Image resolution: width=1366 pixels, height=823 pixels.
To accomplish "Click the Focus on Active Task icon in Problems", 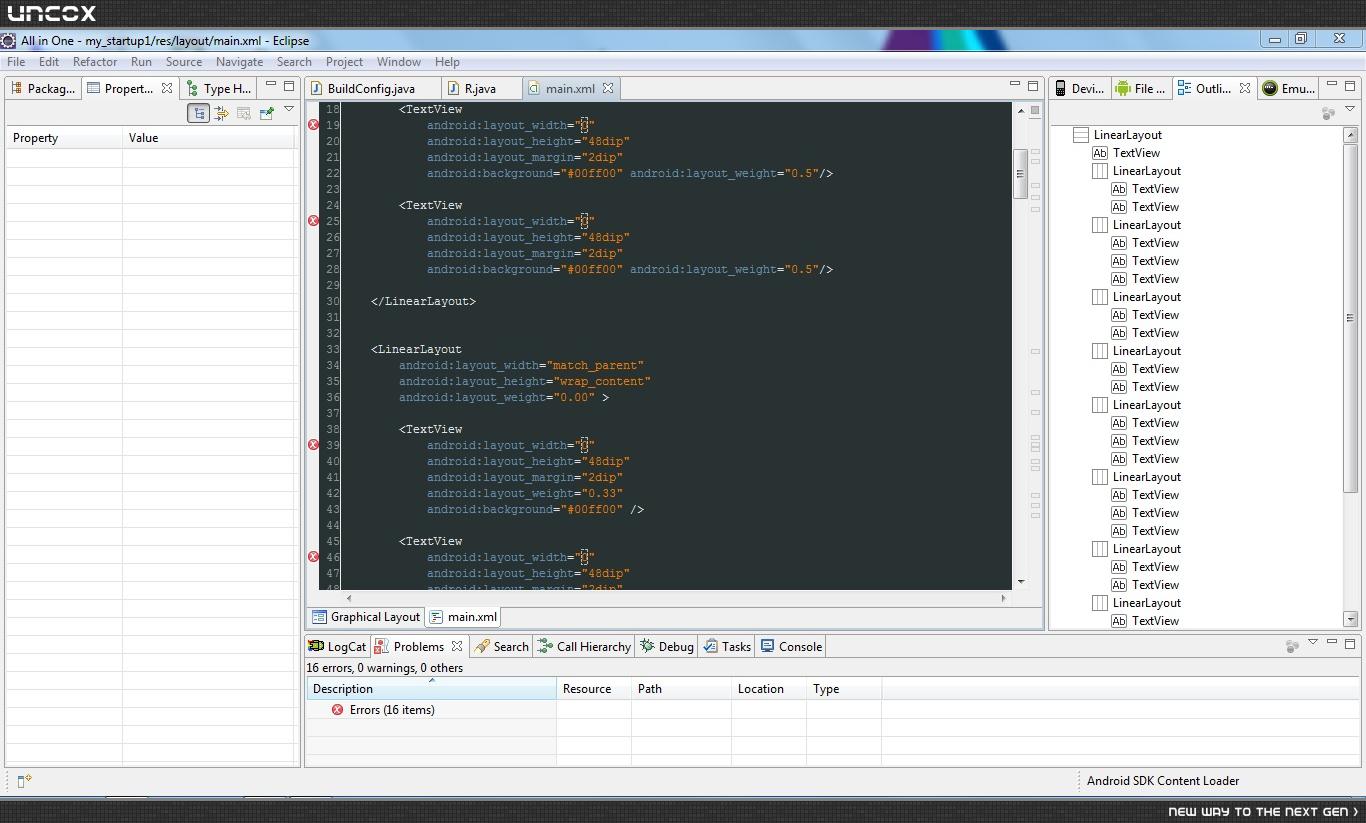I will click(1292, 646).
